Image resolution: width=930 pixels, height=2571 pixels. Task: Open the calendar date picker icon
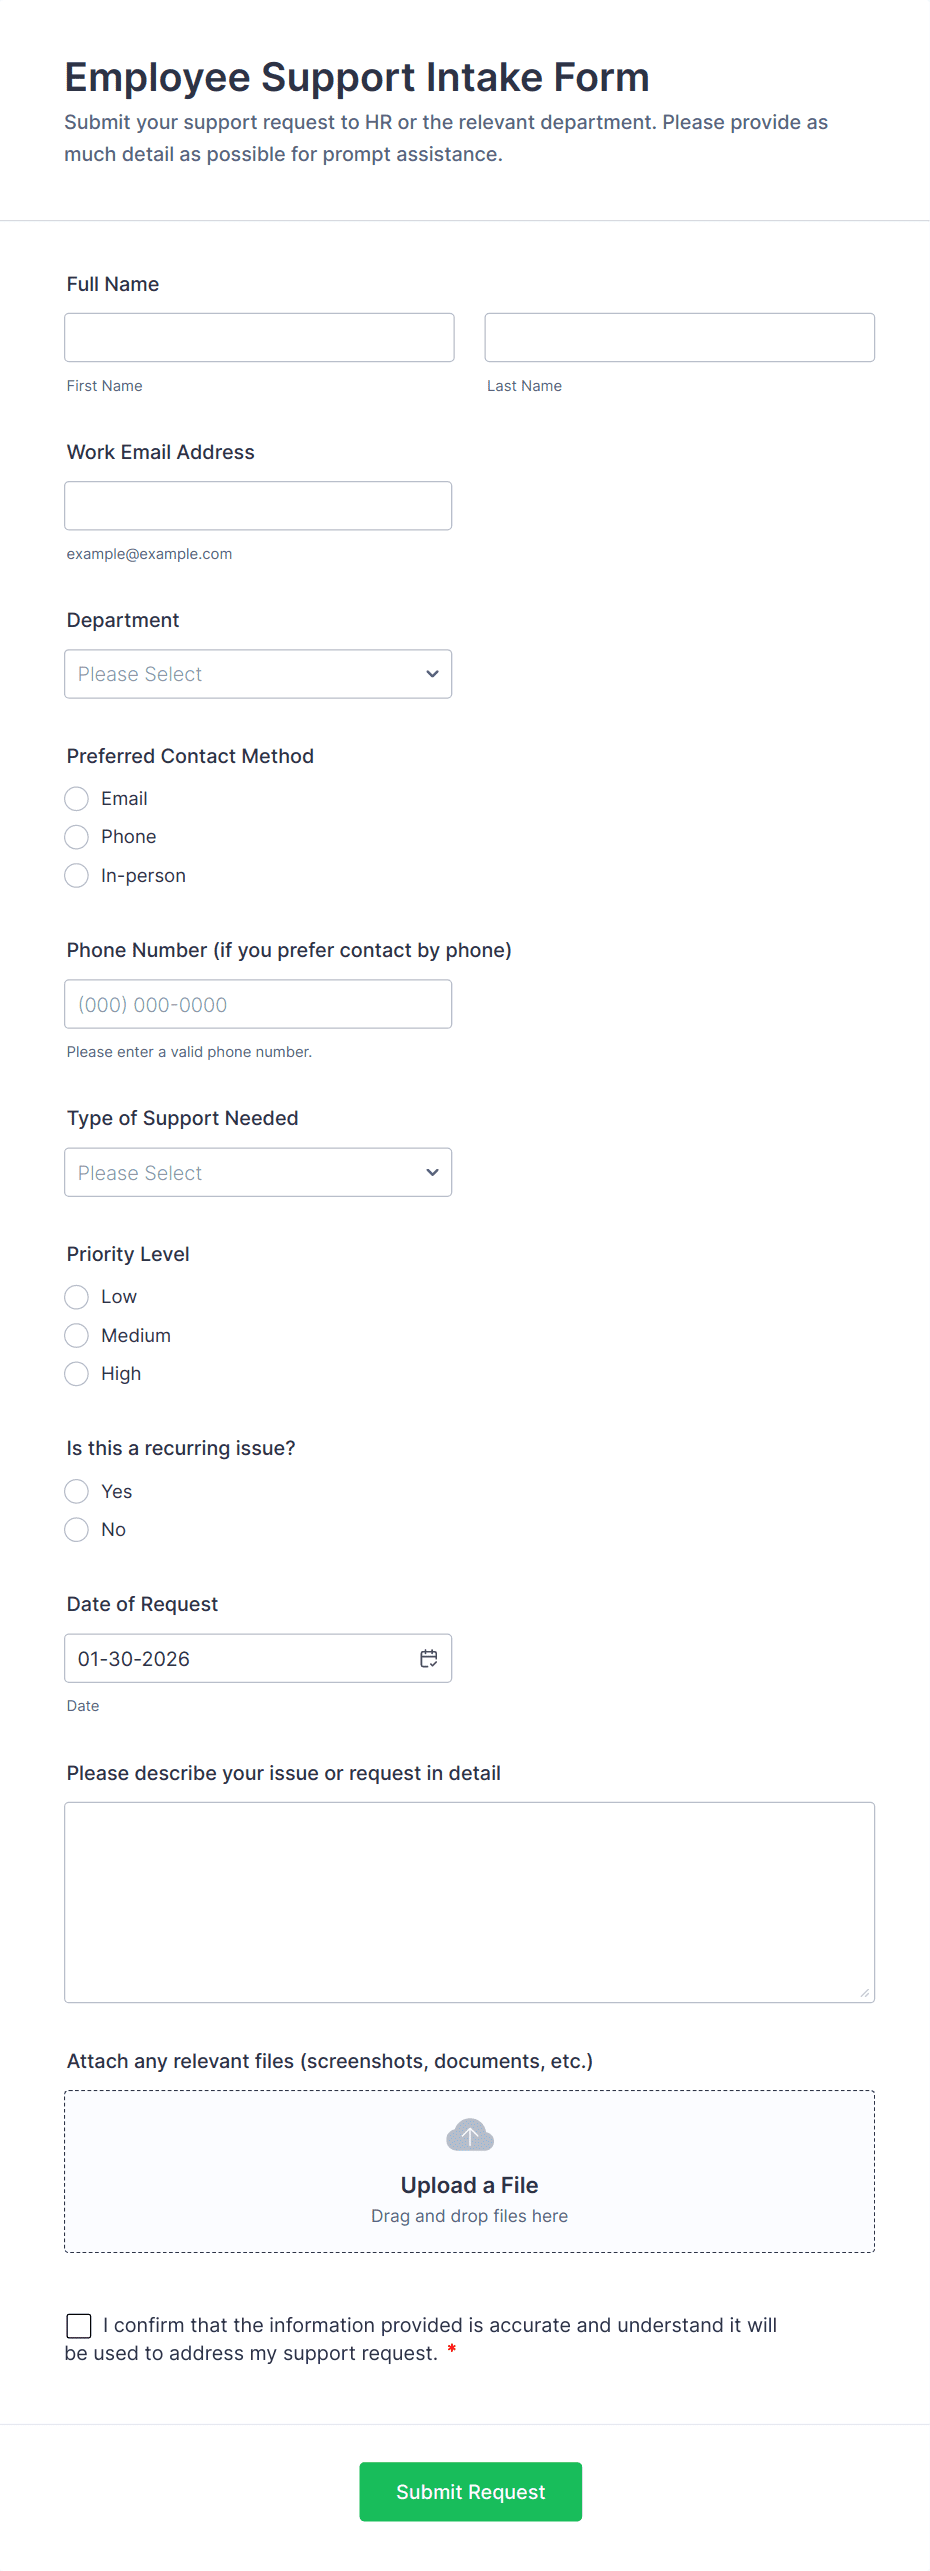428,1658
